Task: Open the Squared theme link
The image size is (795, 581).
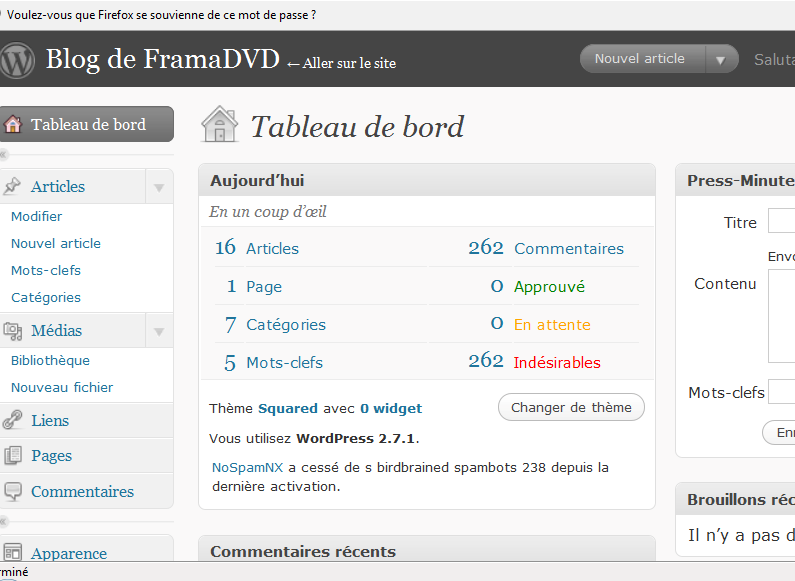Action: [287, 409]
